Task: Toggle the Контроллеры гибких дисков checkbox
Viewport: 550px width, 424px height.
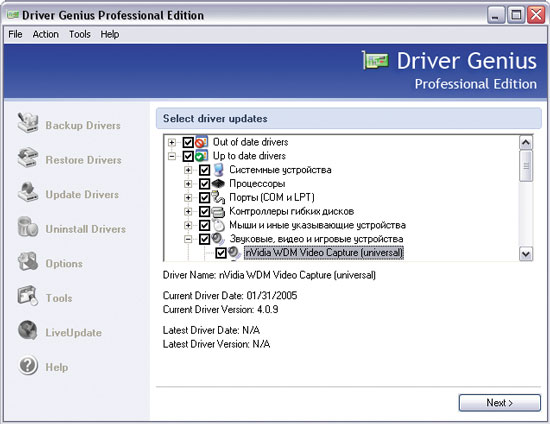Action: pyautogui.click(x=204, y=211)
